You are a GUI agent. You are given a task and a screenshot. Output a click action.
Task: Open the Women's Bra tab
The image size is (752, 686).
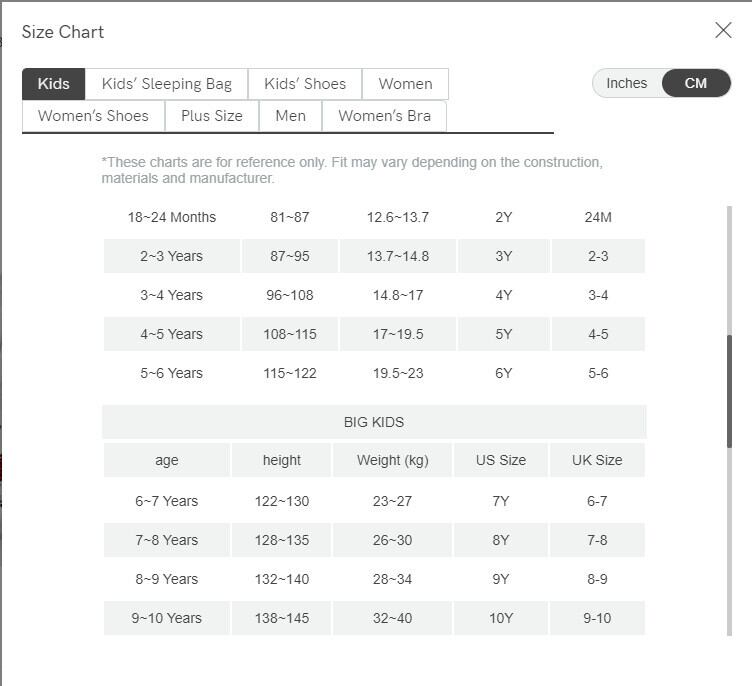[x=384, y=116]
